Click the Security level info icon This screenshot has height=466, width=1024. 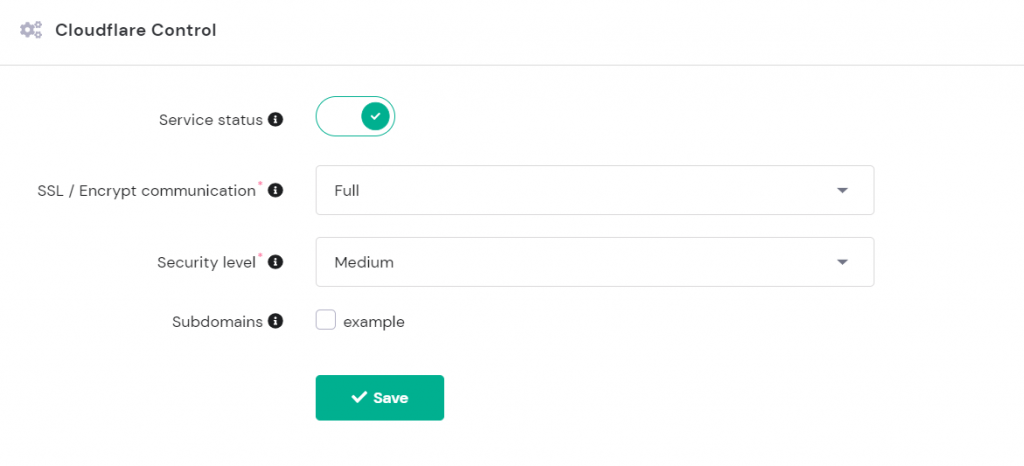pos(276,262)
